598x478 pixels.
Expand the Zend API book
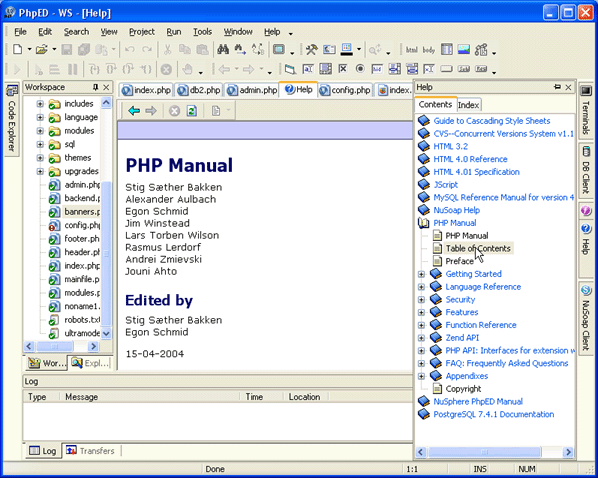pos(421,338)
